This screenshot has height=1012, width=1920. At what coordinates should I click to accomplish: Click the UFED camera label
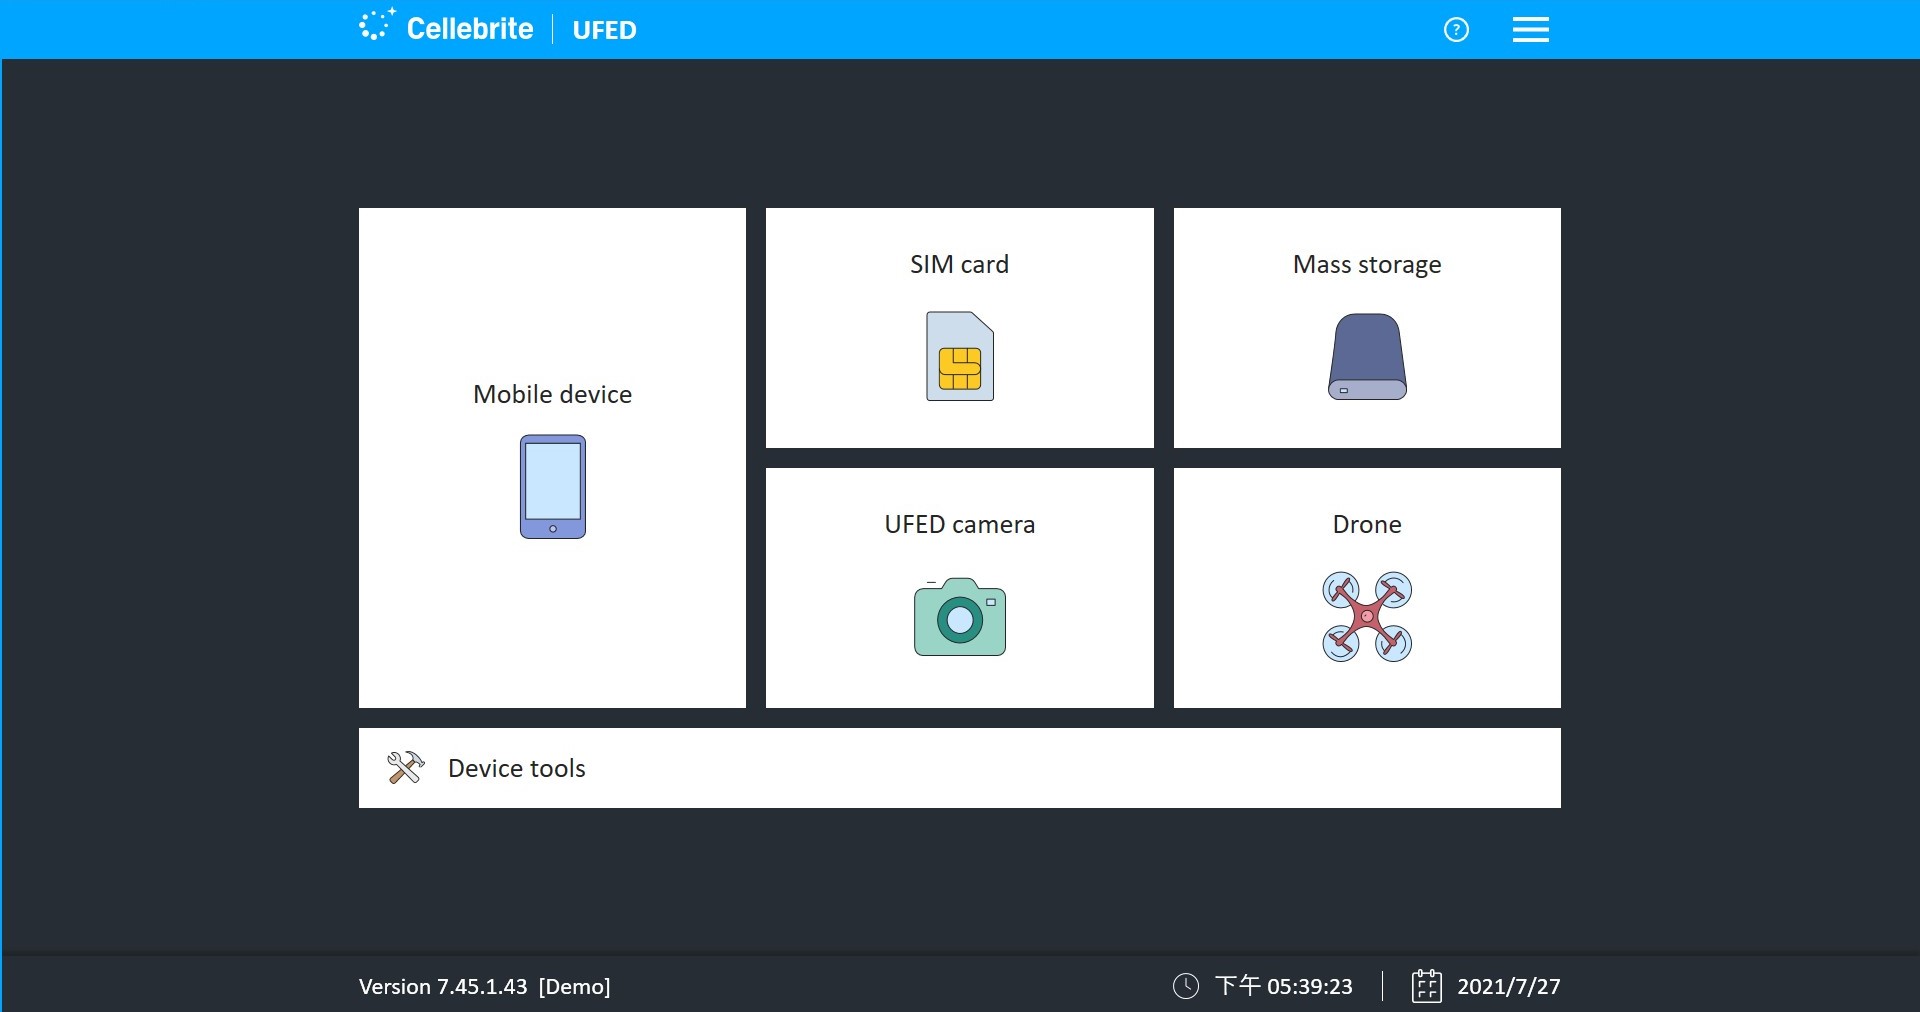click(x=960, y=524)
